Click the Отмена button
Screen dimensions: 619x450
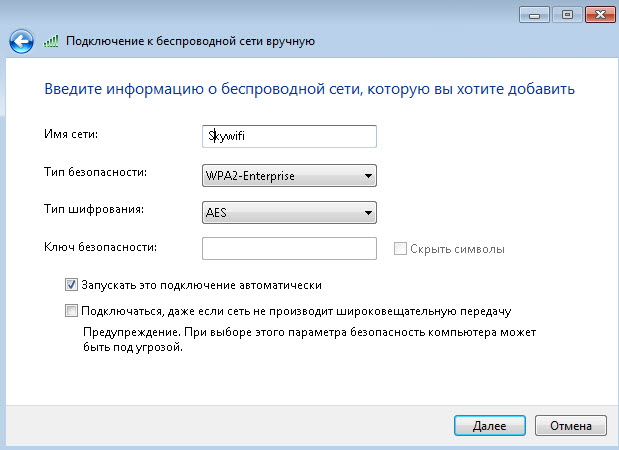[x=570, y=426]
